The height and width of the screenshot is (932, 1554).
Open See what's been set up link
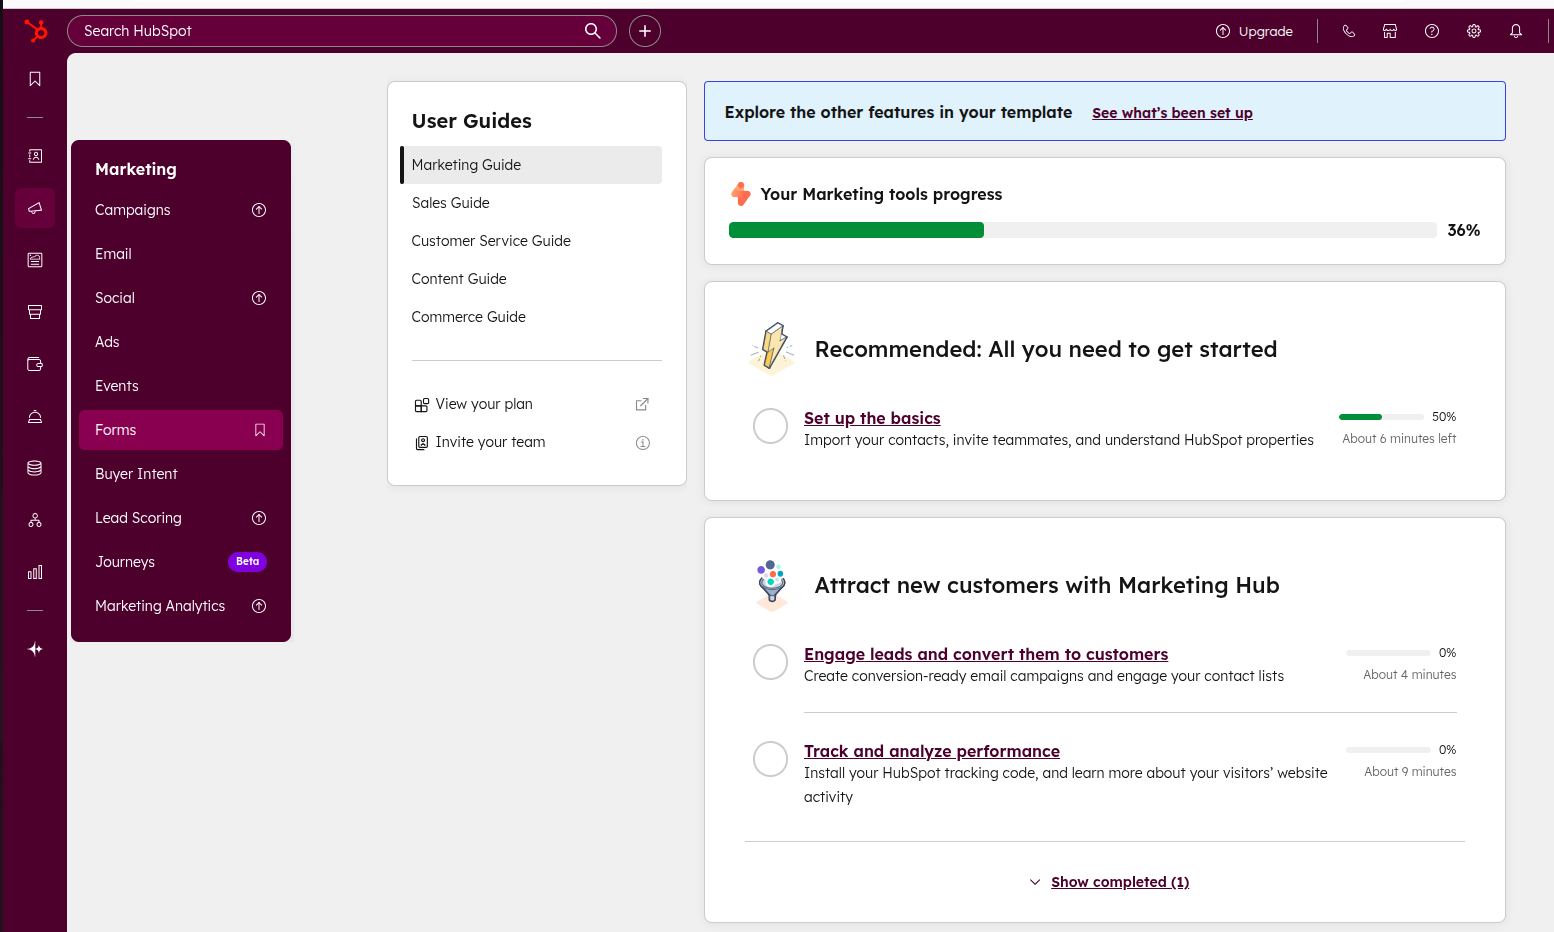click(1172, 113)
